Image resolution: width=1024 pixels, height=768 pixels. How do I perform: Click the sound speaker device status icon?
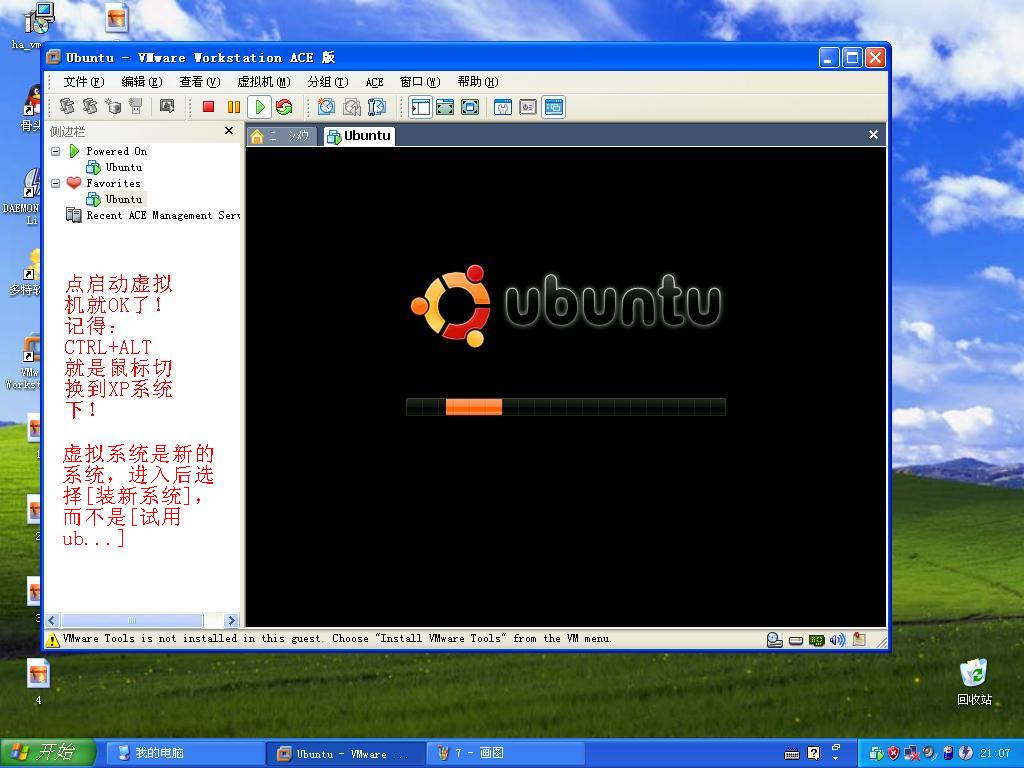837,640
